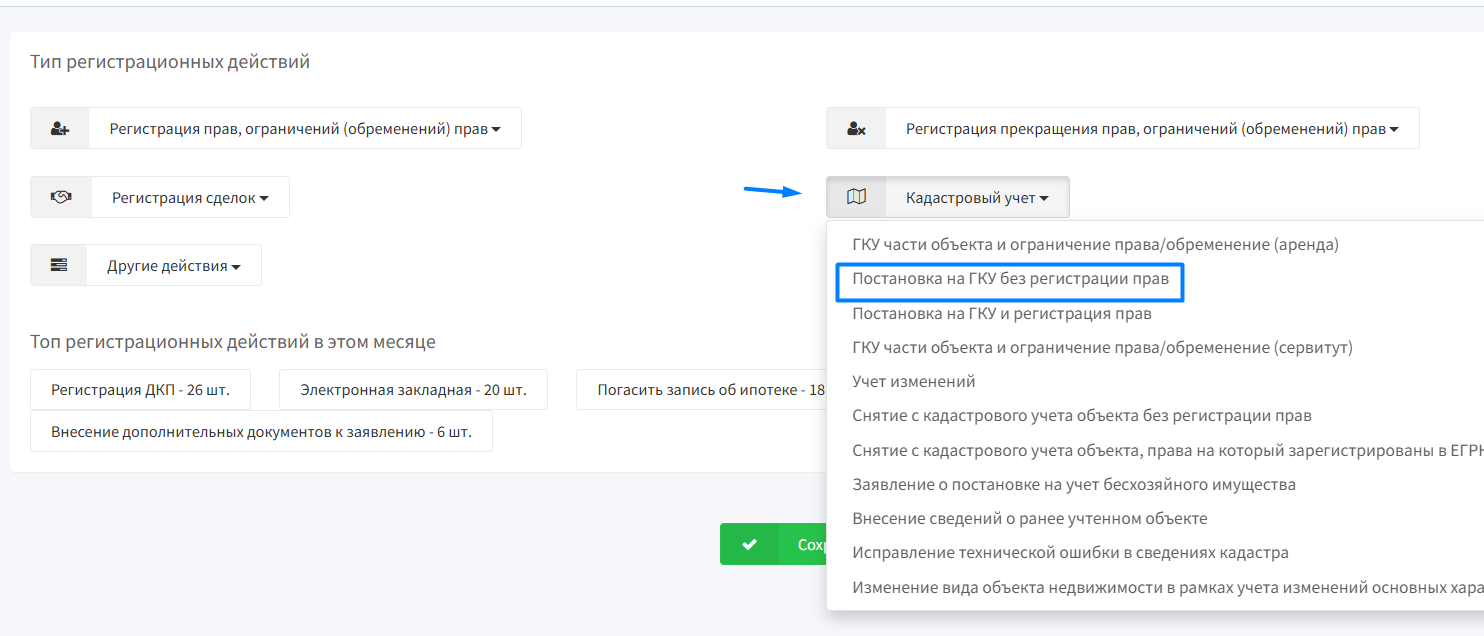
Task: Select the Учет изменений menu entry
Action: tap(913, 382)
